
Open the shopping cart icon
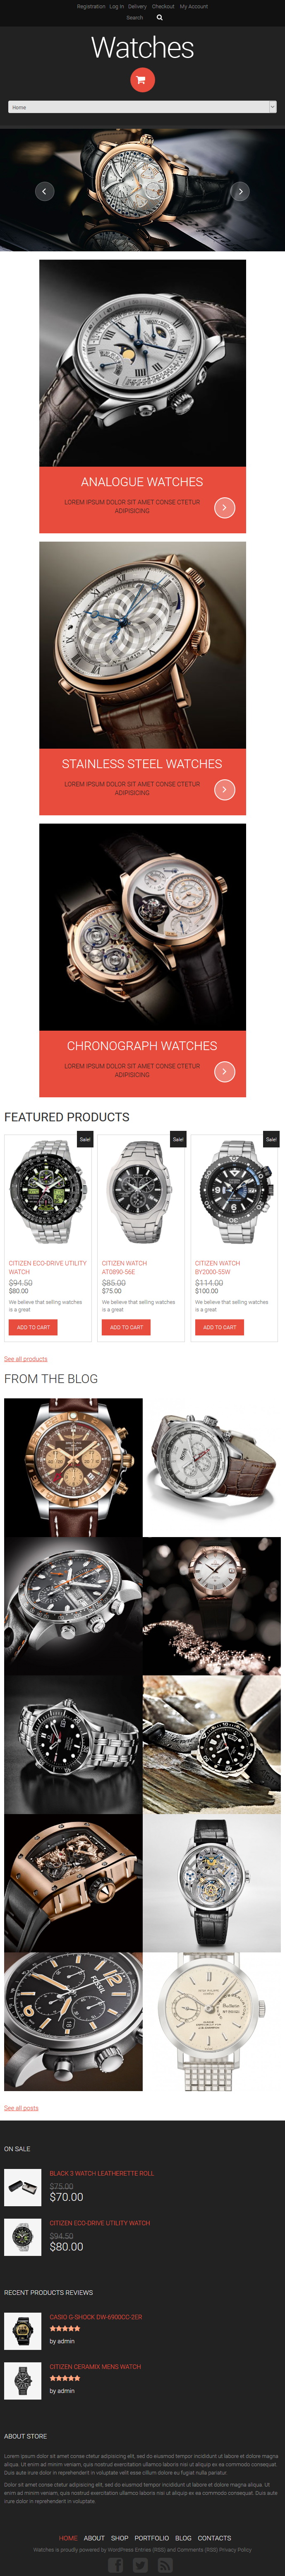click(142, 80)
